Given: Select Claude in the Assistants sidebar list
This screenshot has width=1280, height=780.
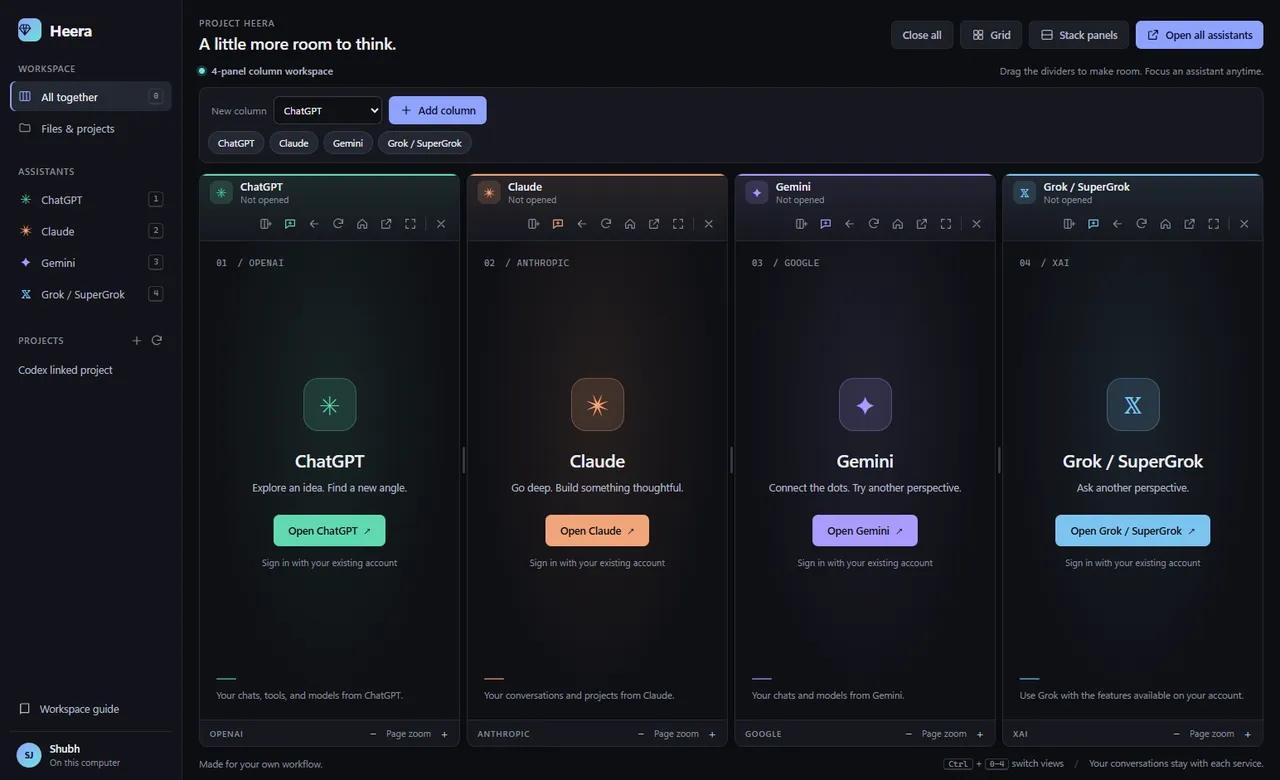Looking at the screenshot, I should [x=91, y=231].
